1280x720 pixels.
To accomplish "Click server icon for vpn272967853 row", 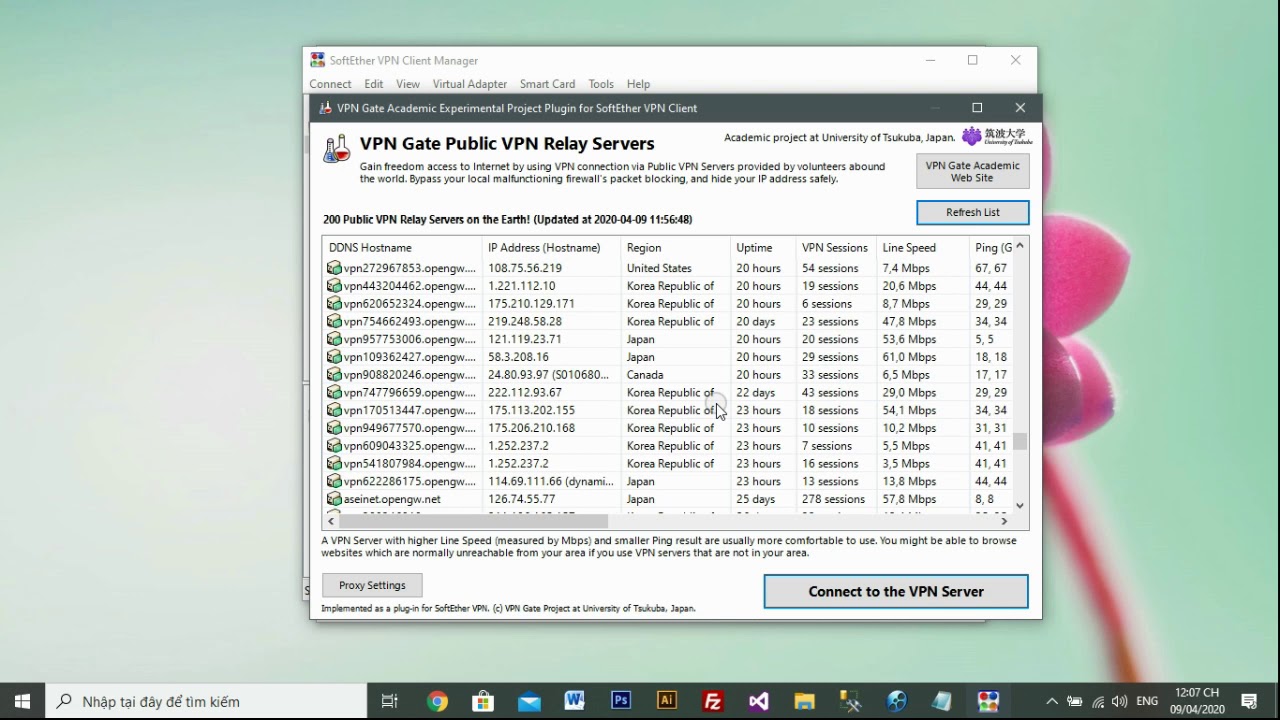I will [x=335, y=268].
